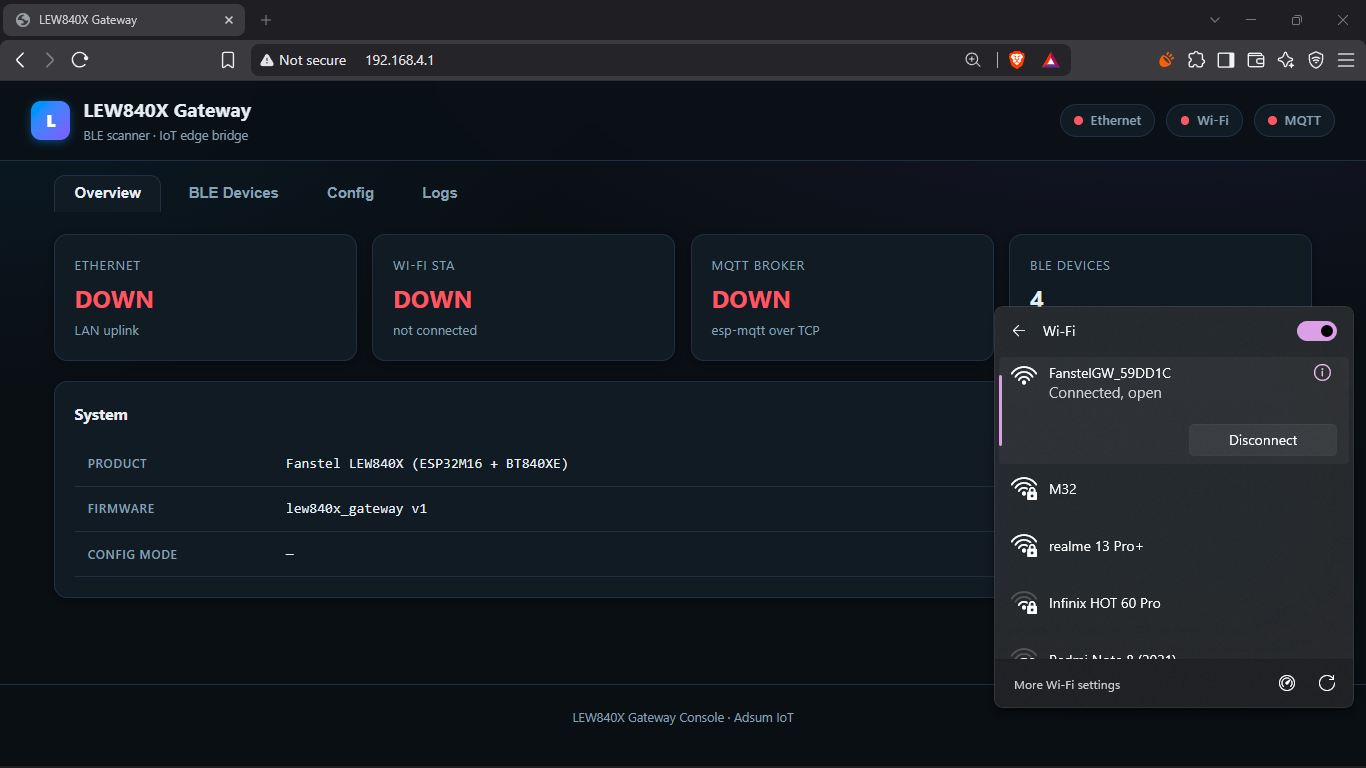1366x768 pixels.
Task: Select the Infinix HOT 60 Pro network
Action: [1174, 603]
